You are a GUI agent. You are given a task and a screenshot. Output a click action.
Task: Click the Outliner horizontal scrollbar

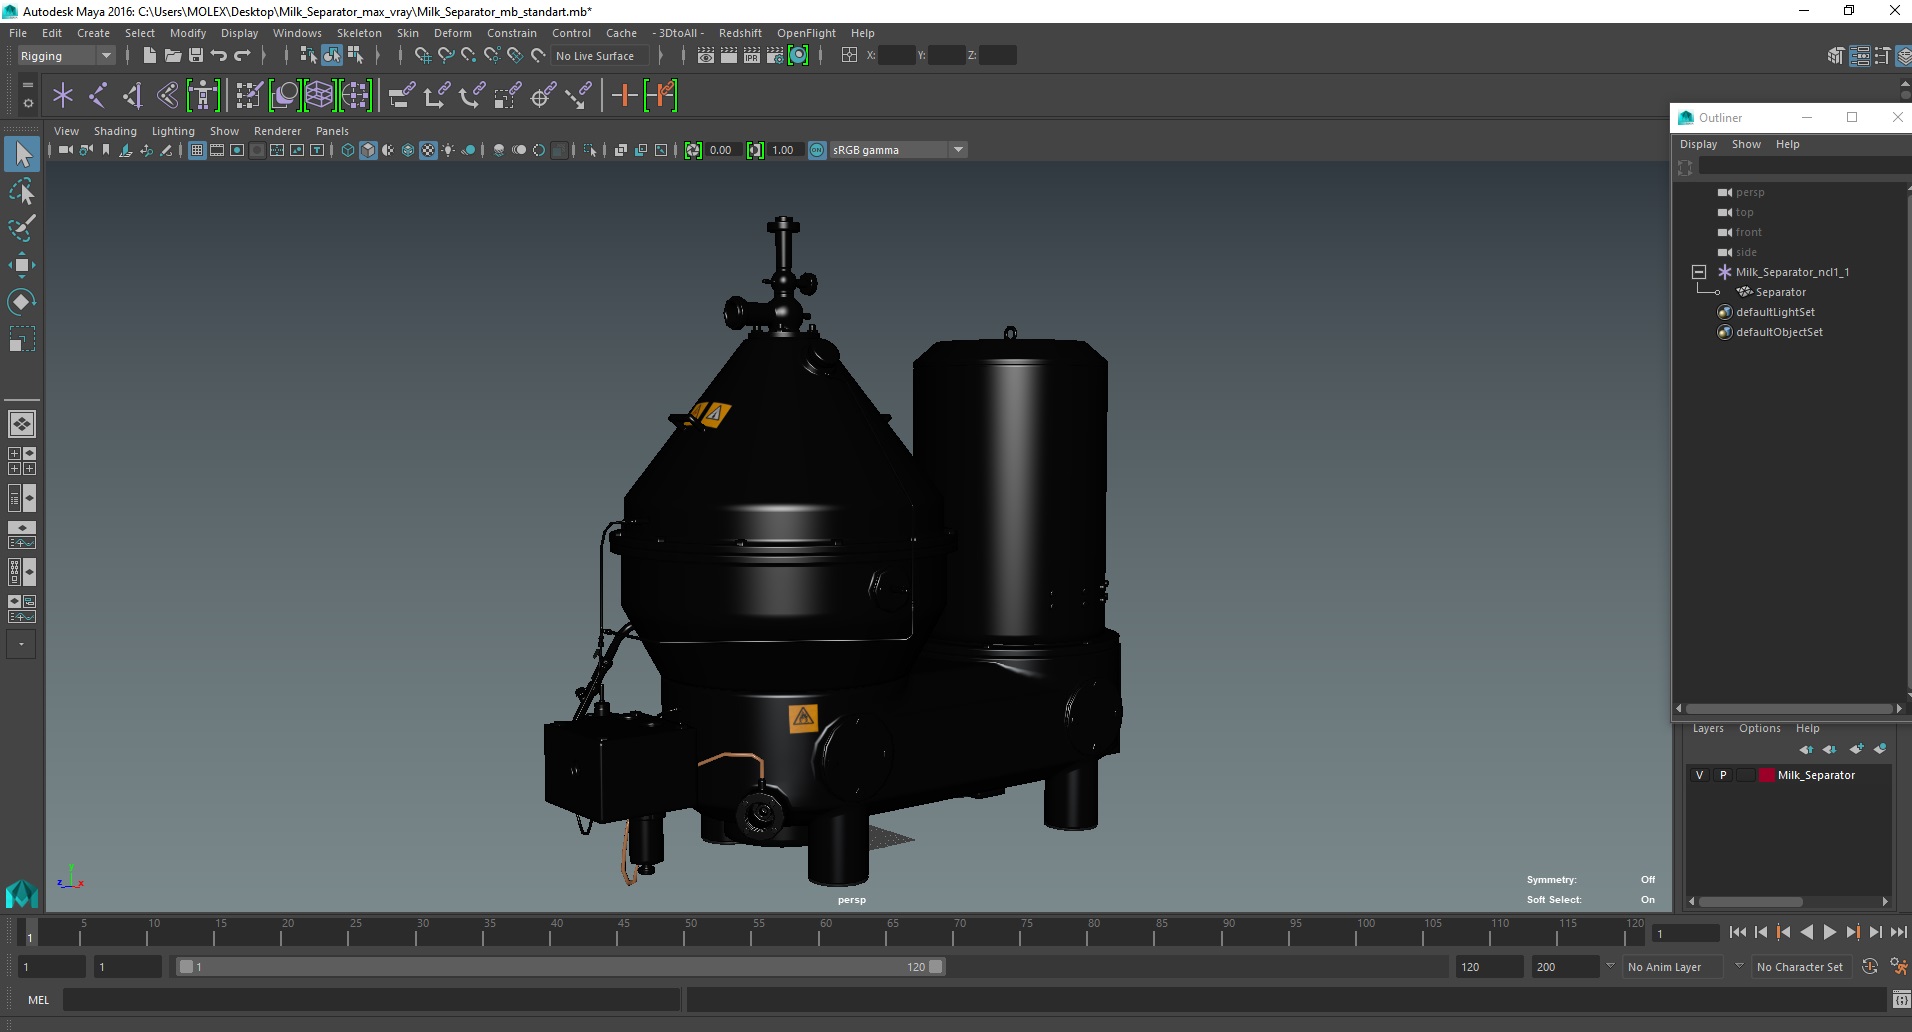click(x=1789, y=708)
